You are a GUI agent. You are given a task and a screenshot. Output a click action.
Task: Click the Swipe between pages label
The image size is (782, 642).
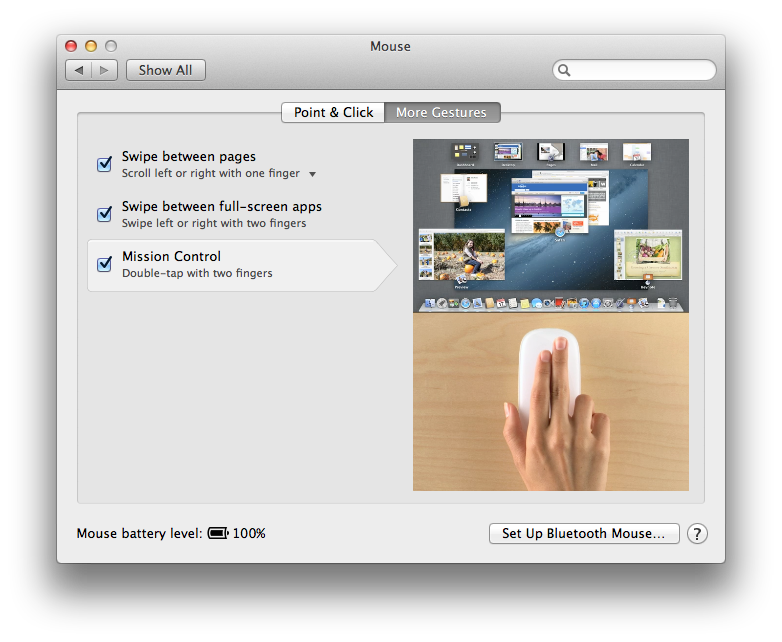189,157
